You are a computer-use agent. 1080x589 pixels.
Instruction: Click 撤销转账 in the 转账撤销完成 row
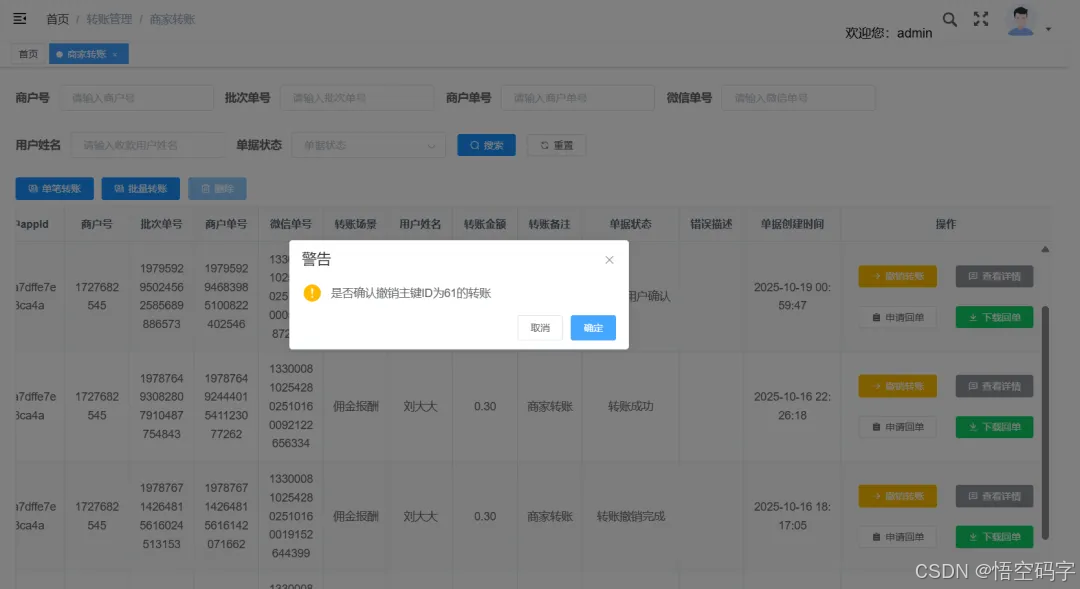[897, 496]
